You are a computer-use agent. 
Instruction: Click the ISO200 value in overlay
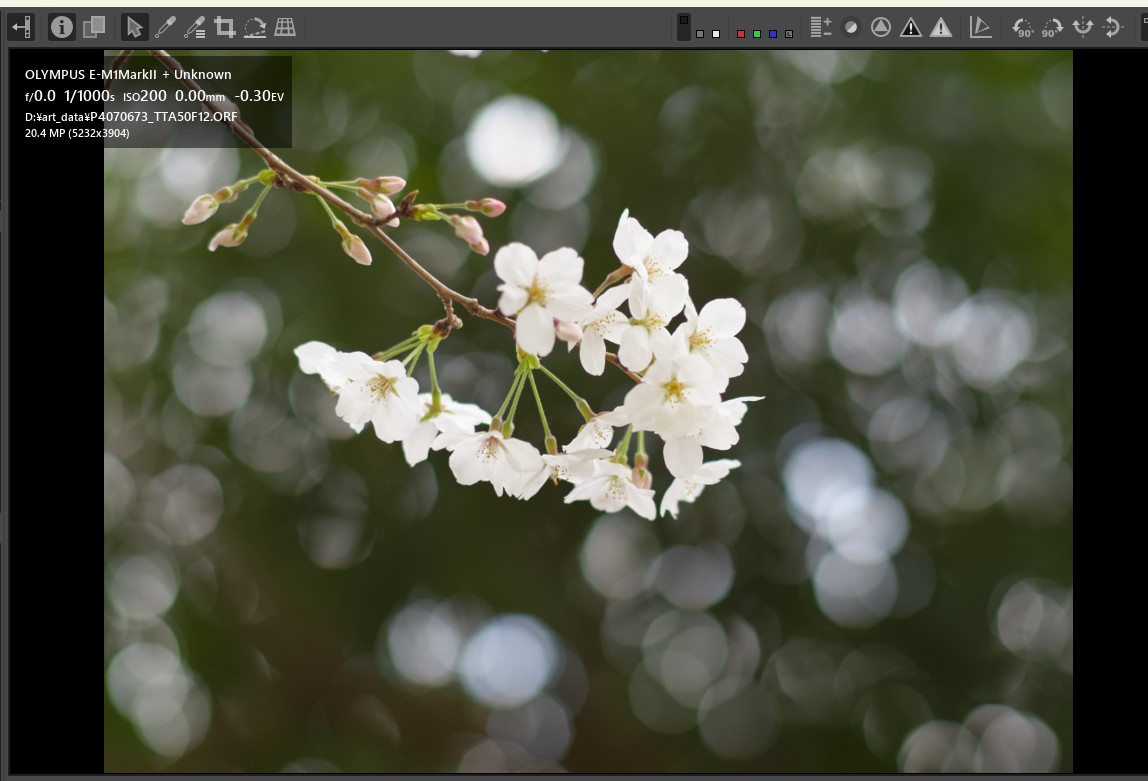point(144,96)
